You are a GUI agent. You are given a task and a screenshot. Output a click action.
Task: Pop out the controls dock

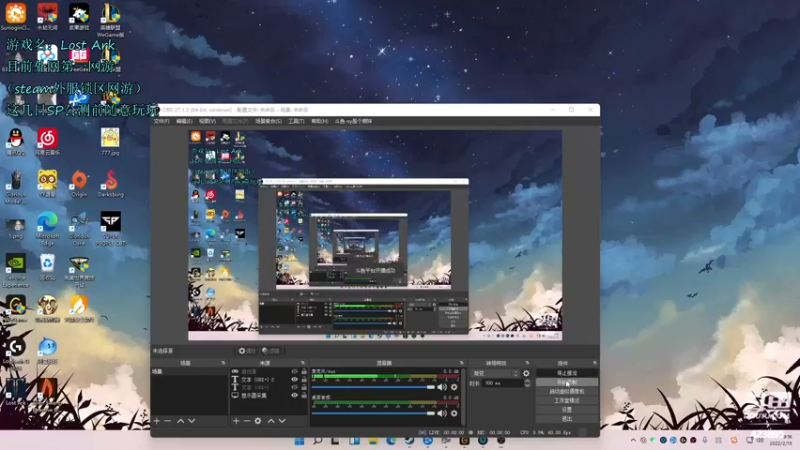coord(594,363)
